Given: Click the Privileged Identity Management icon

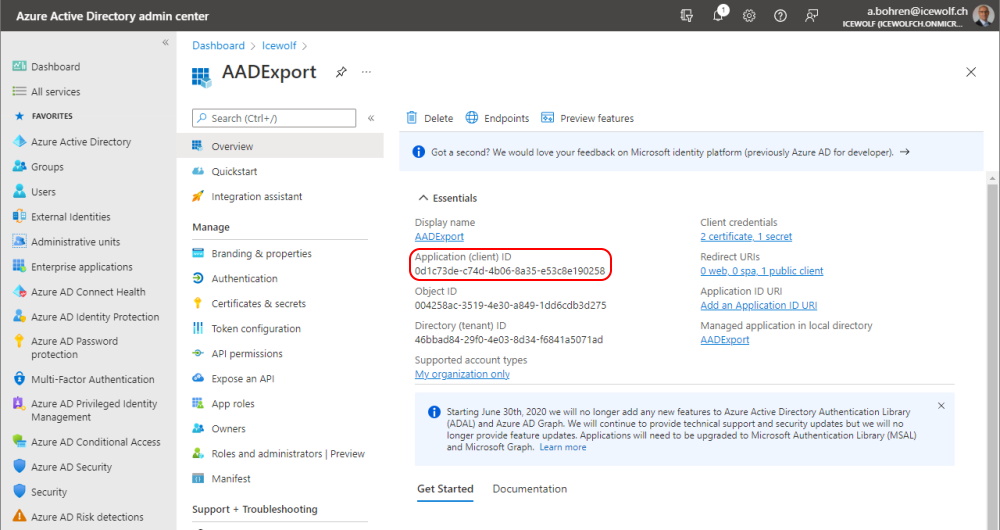Looking at the screenshot, I should (19, 403).
